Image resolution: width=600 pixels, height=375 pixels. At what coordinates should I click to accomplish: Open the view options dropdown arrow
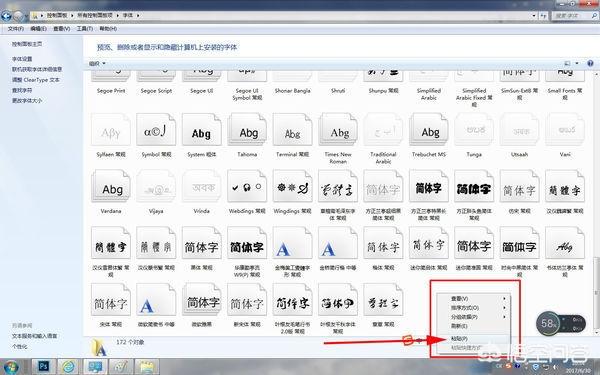coord(577,64)
